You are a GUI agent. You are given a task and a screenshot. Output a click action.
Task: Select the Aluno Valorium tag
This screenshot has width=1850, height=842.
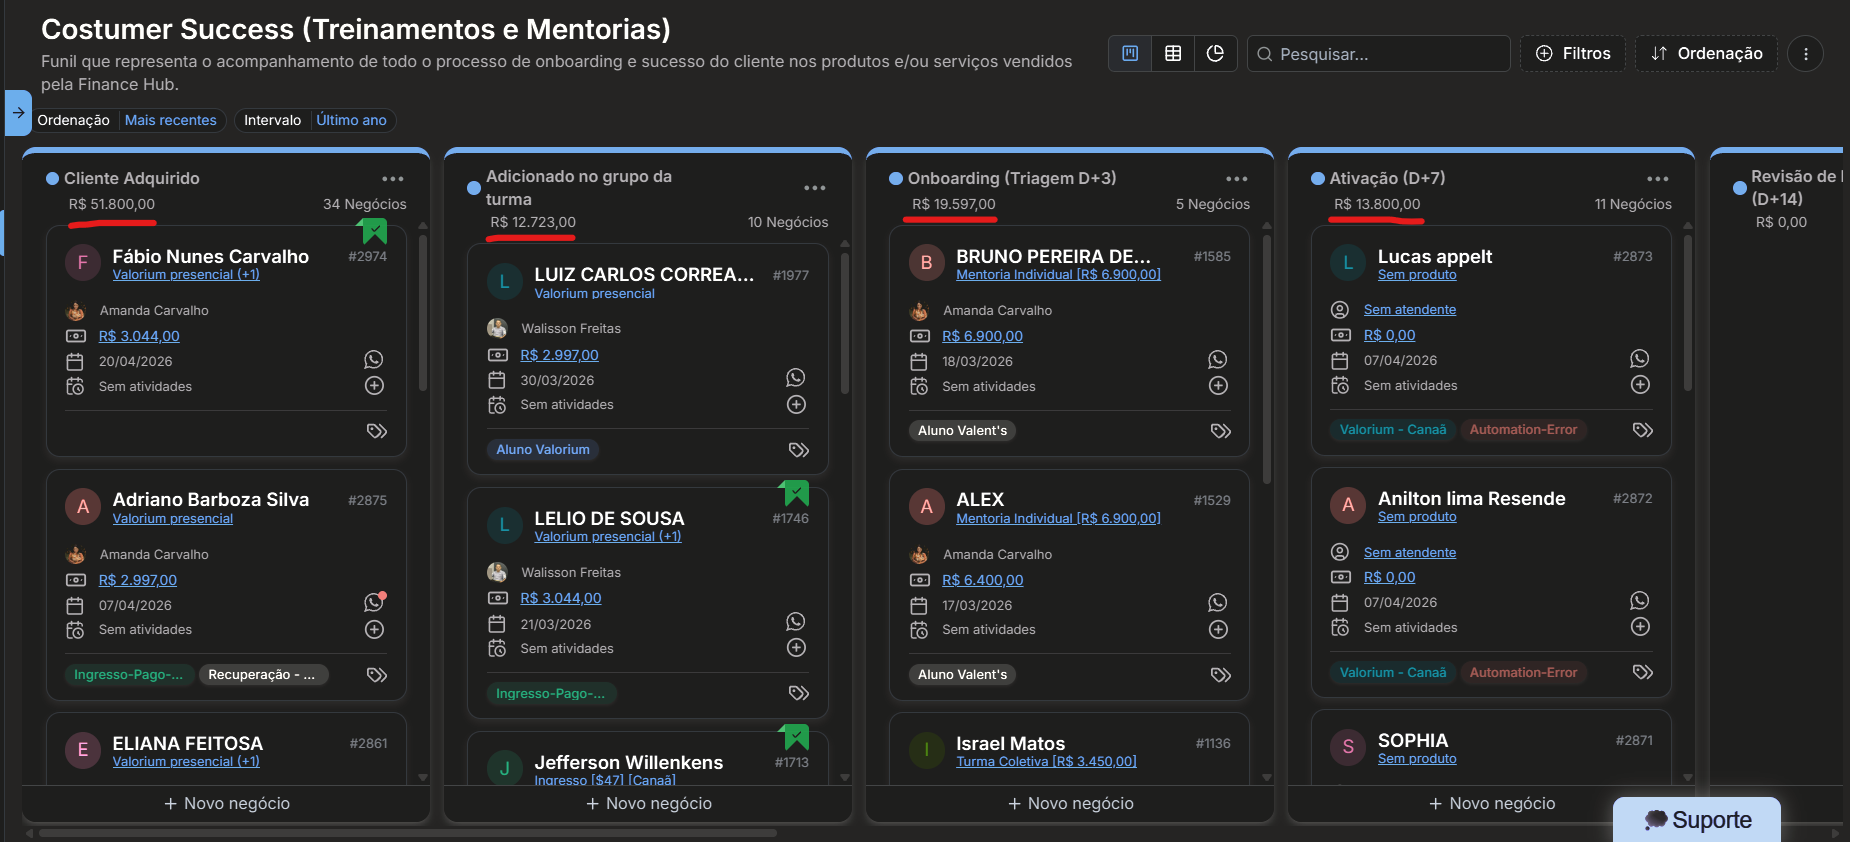pos(543,450)
